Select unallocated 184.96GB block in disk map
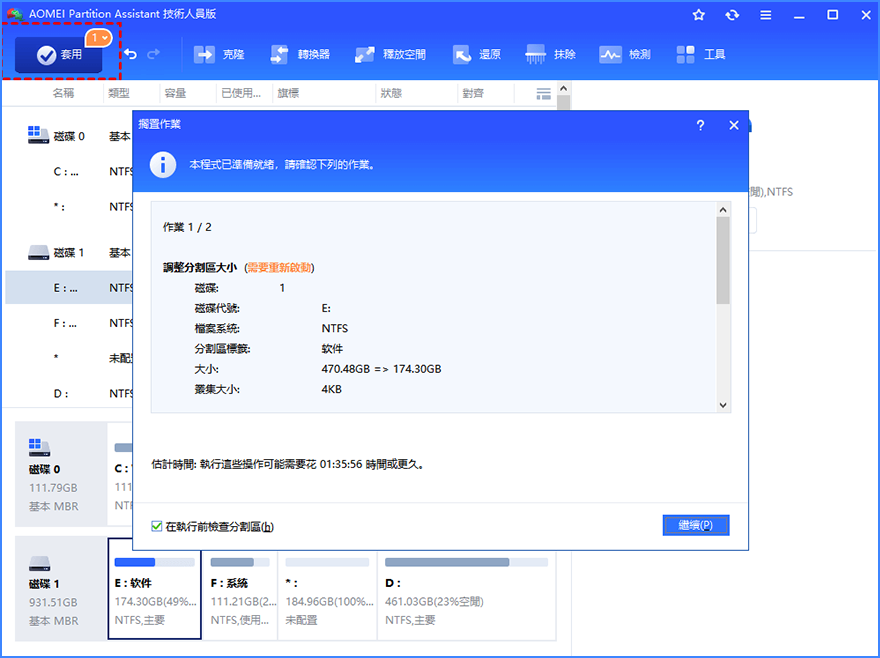Viewport: 880px width, 658px height. coord(328,594)
